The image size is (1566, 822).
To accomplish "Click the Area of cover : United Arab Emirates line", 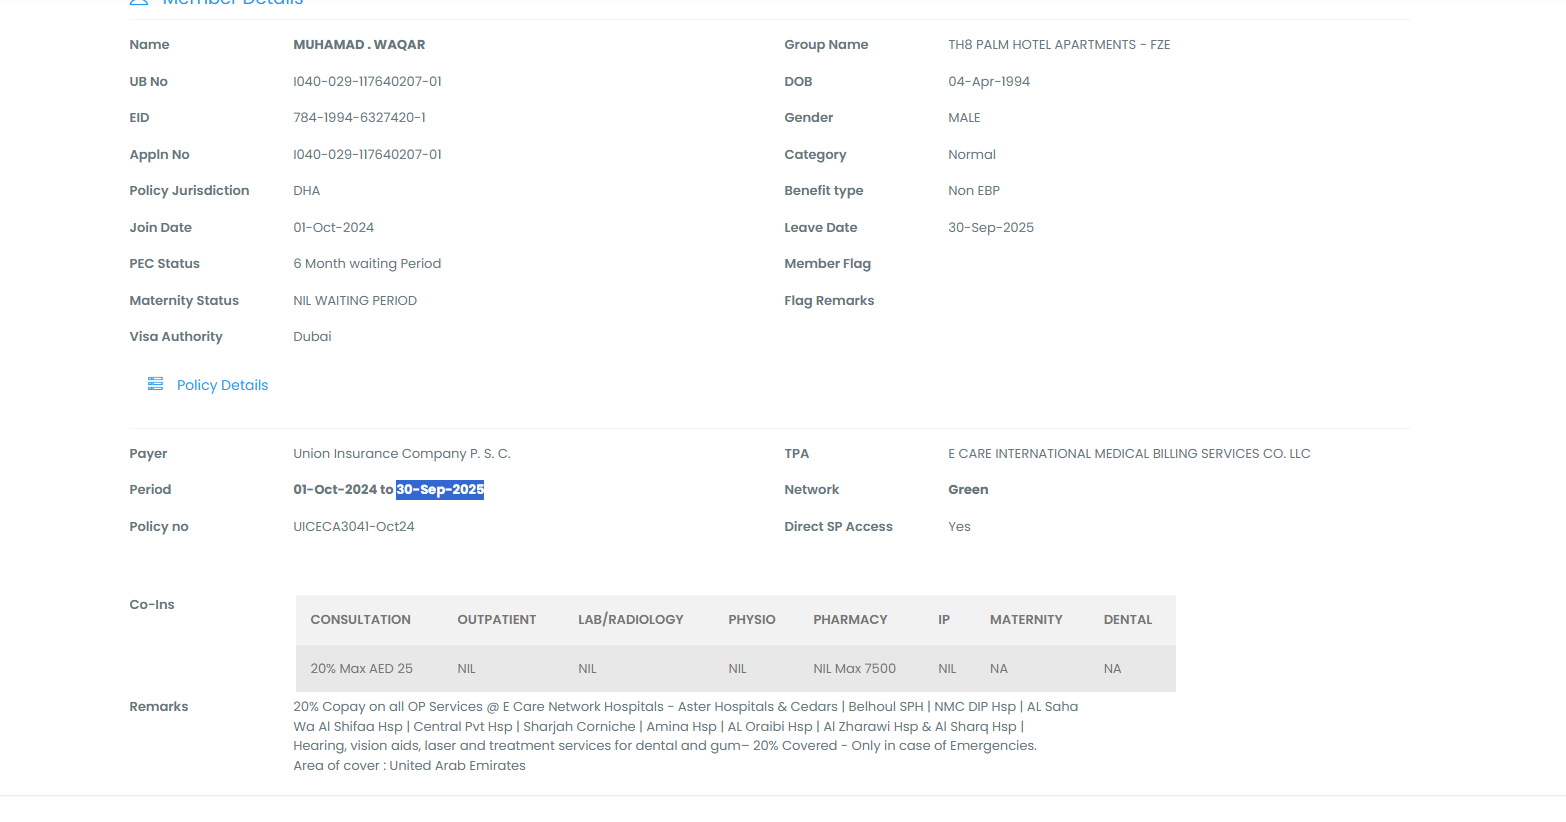I will (409, 766).
